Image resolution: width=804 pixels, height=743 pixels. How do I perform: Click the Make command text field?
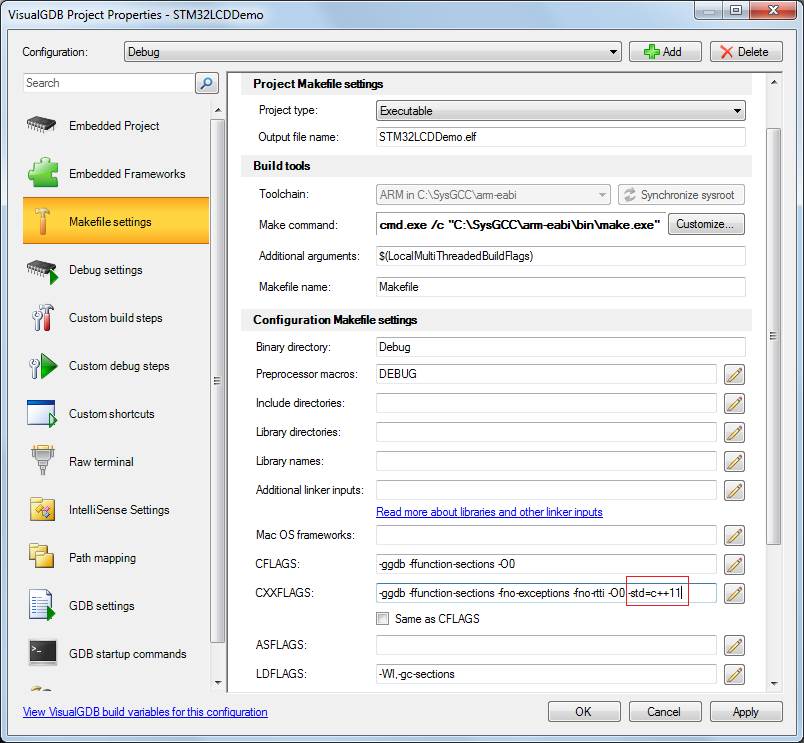click(521, 225)
